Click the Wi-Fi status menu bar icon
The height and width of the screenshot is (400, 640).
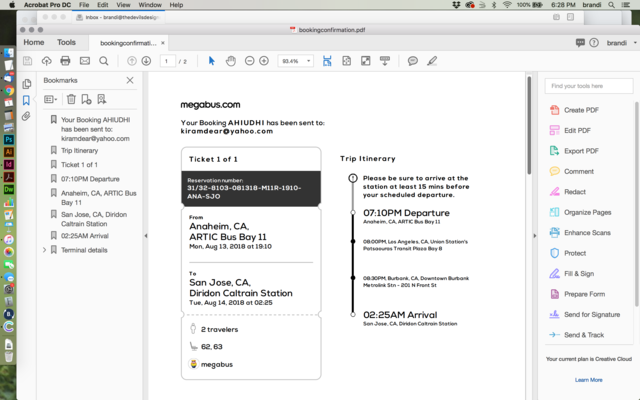click(507, 5)
